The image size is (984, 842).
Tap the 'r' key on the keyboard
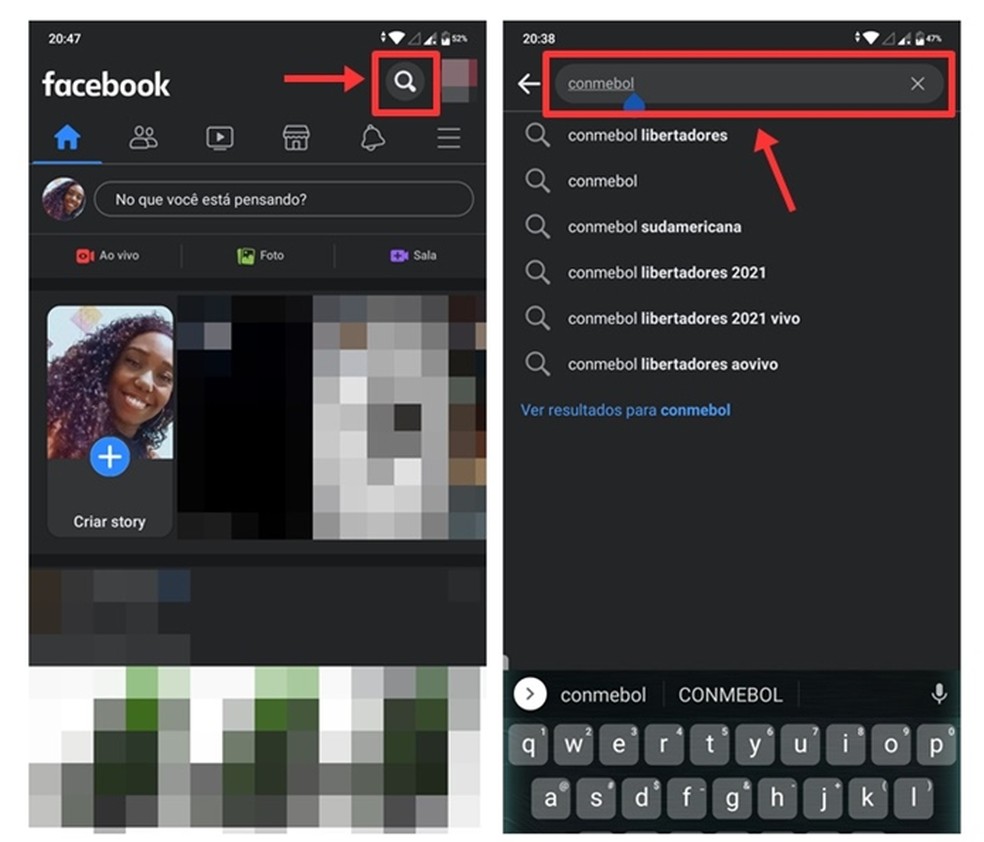click(664, 745)
